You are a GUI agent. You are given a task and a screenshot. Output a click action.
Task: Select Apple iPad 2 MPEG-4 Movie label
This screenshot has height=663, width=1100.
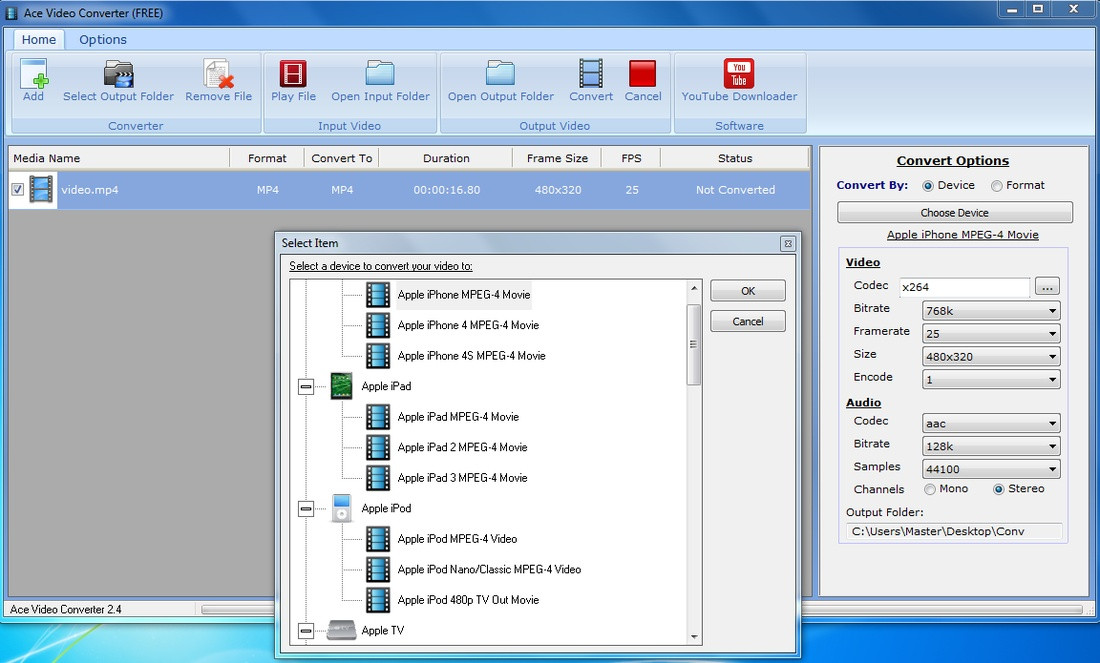[x=462, y=447]
